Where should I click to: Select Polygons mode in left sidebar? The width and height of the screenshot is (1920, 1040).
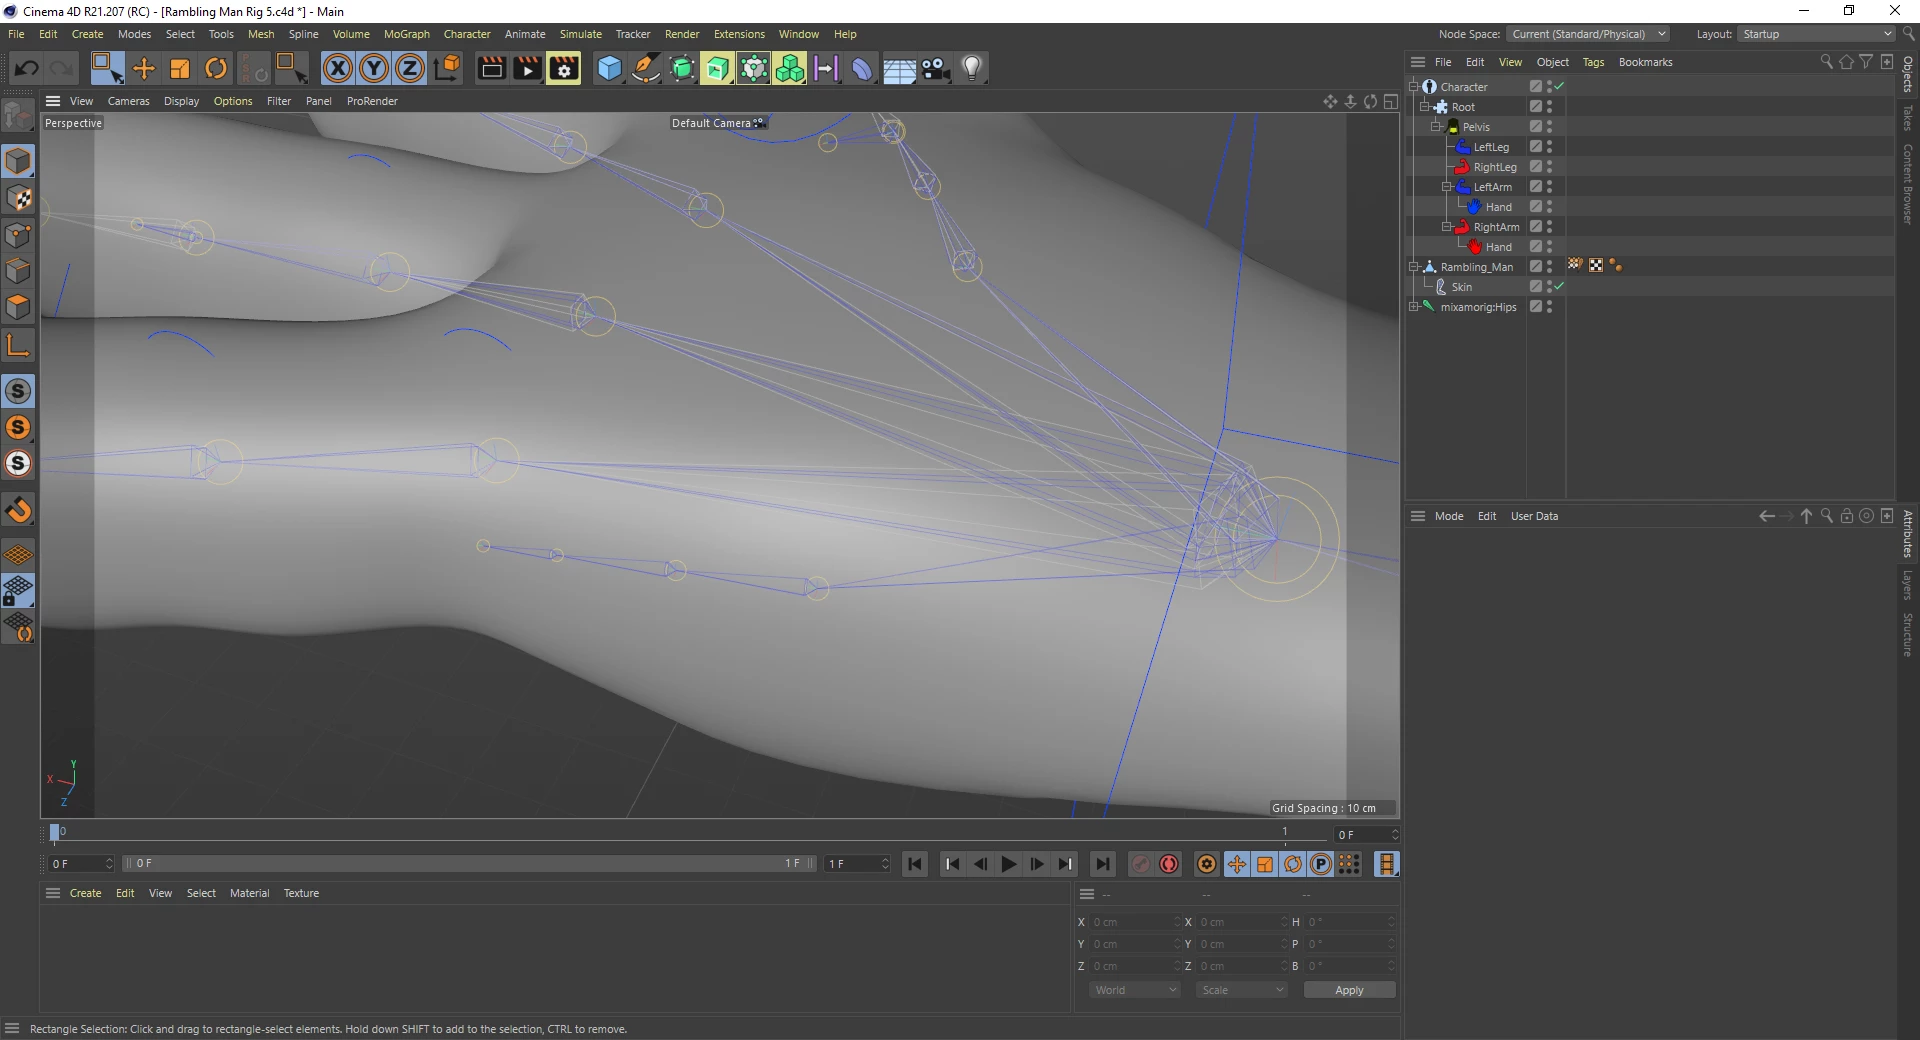point(18,307)
